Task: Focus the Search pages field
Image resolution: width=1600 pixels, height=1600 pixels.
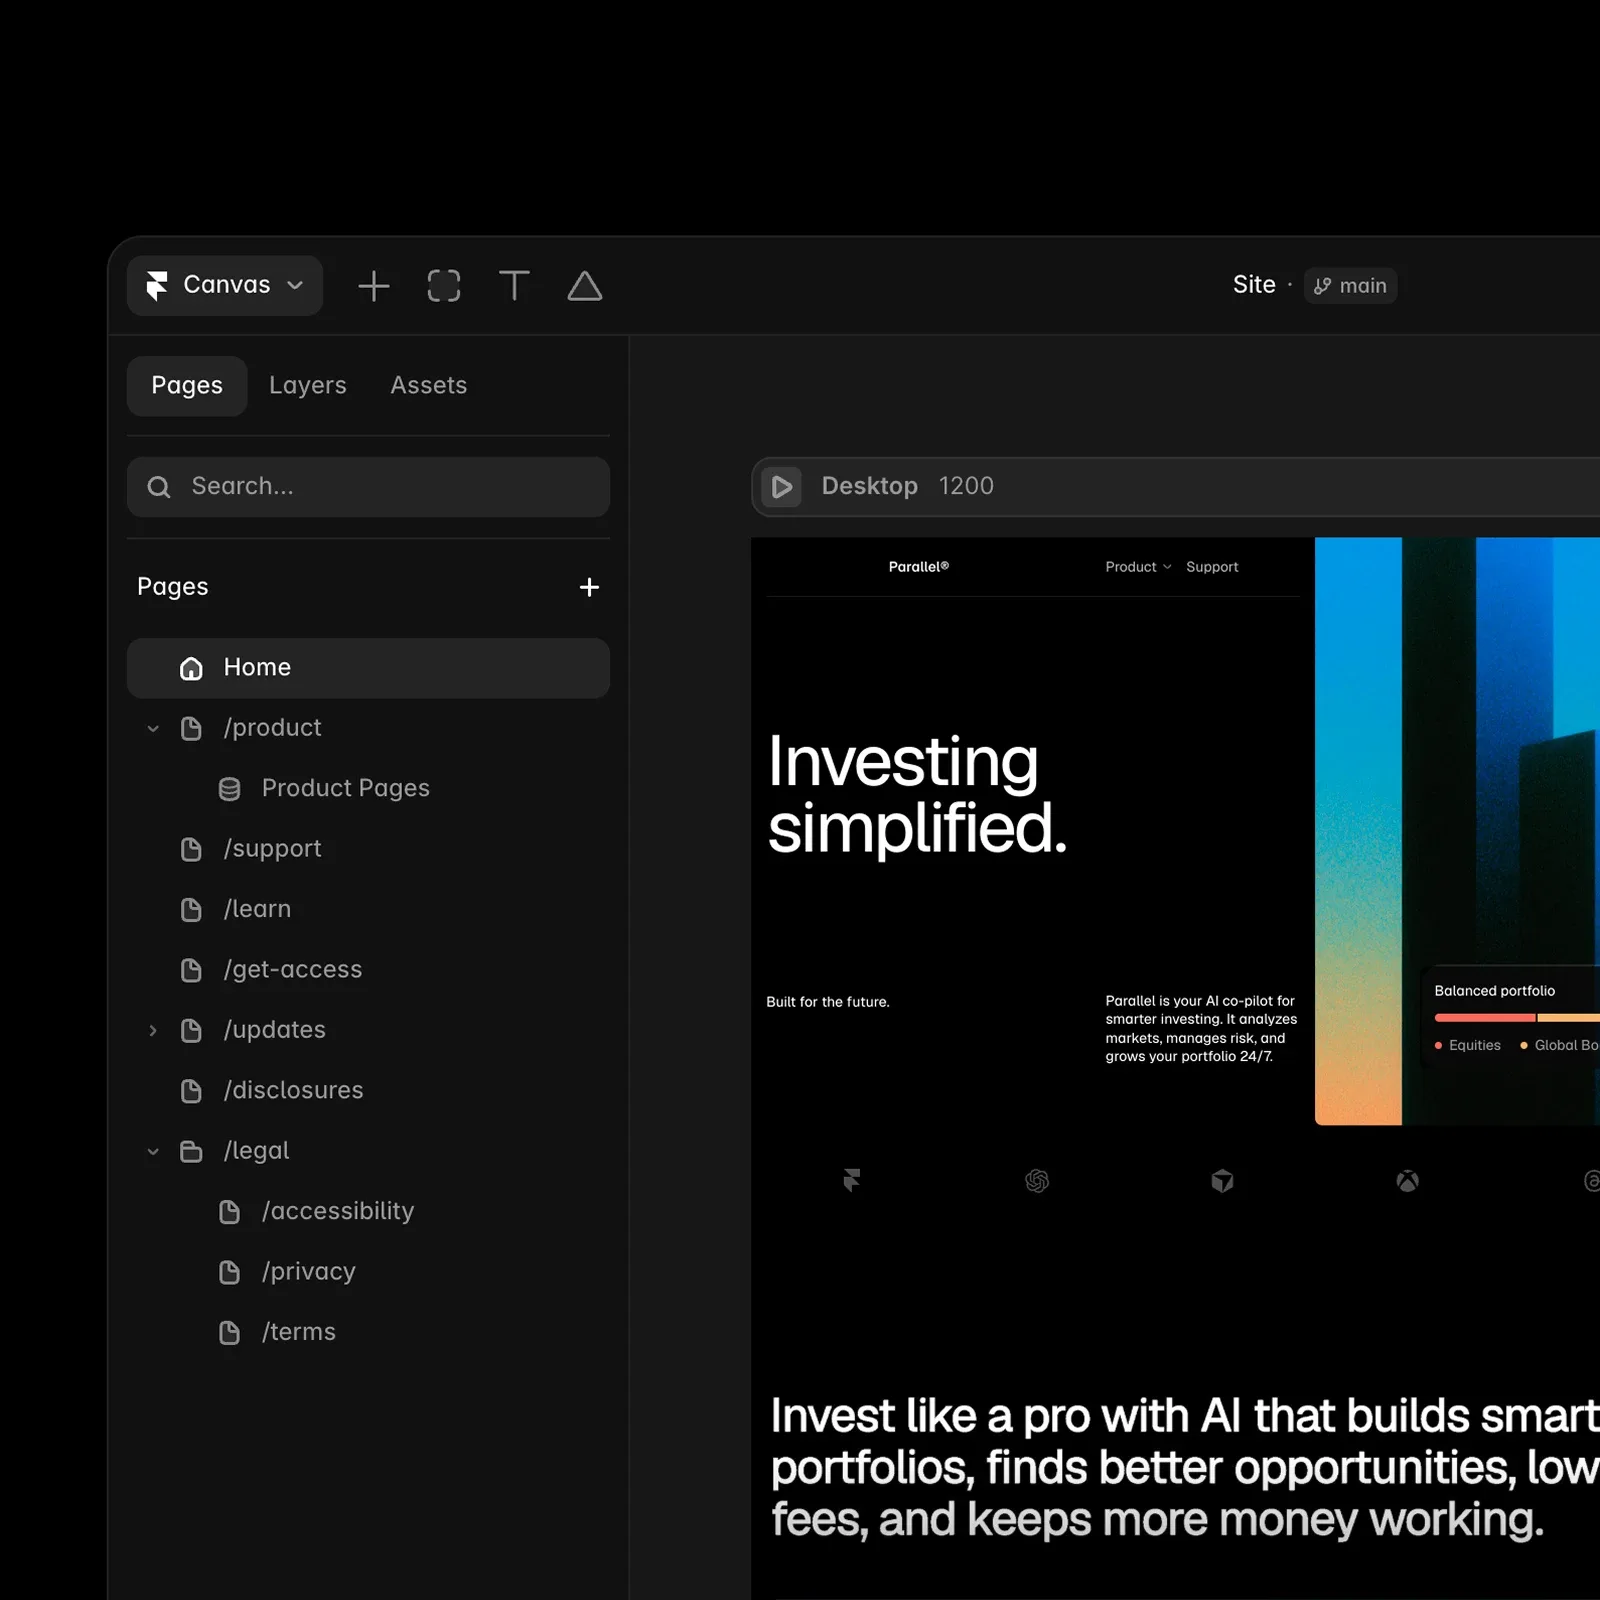Action: pyautogui.click(x=368, y=487)
